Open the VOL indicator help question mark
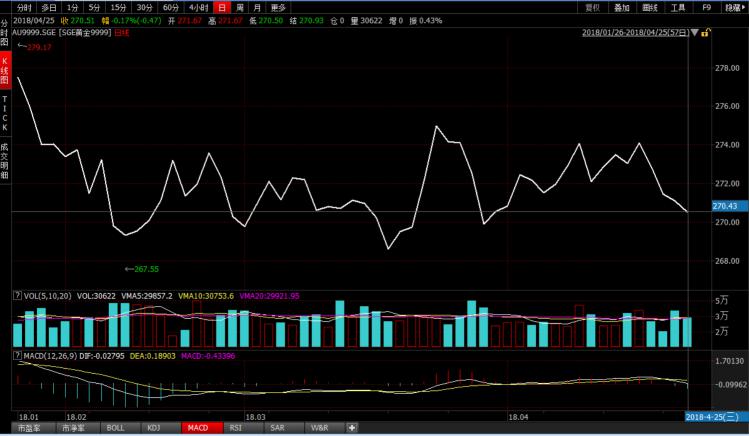The height and width of the screenshot is (436, 749). point(17,296)
